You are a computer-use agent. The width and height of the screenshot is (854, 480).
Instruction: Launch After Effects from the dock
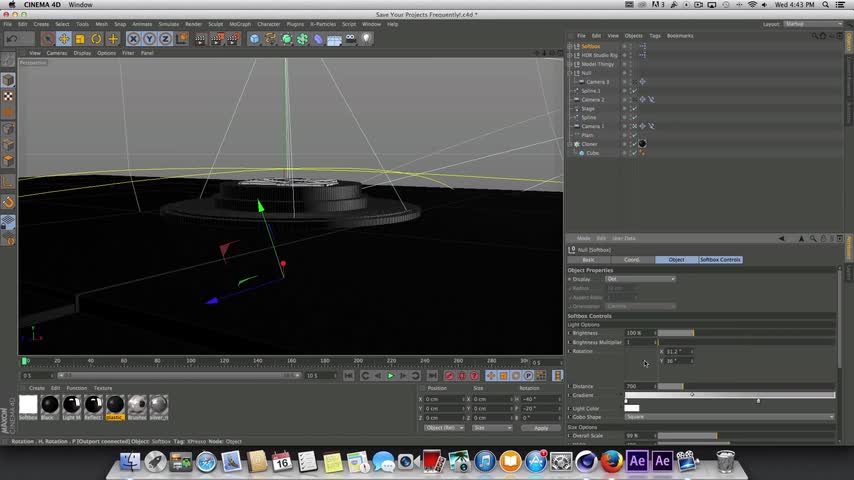coord(637,461)
